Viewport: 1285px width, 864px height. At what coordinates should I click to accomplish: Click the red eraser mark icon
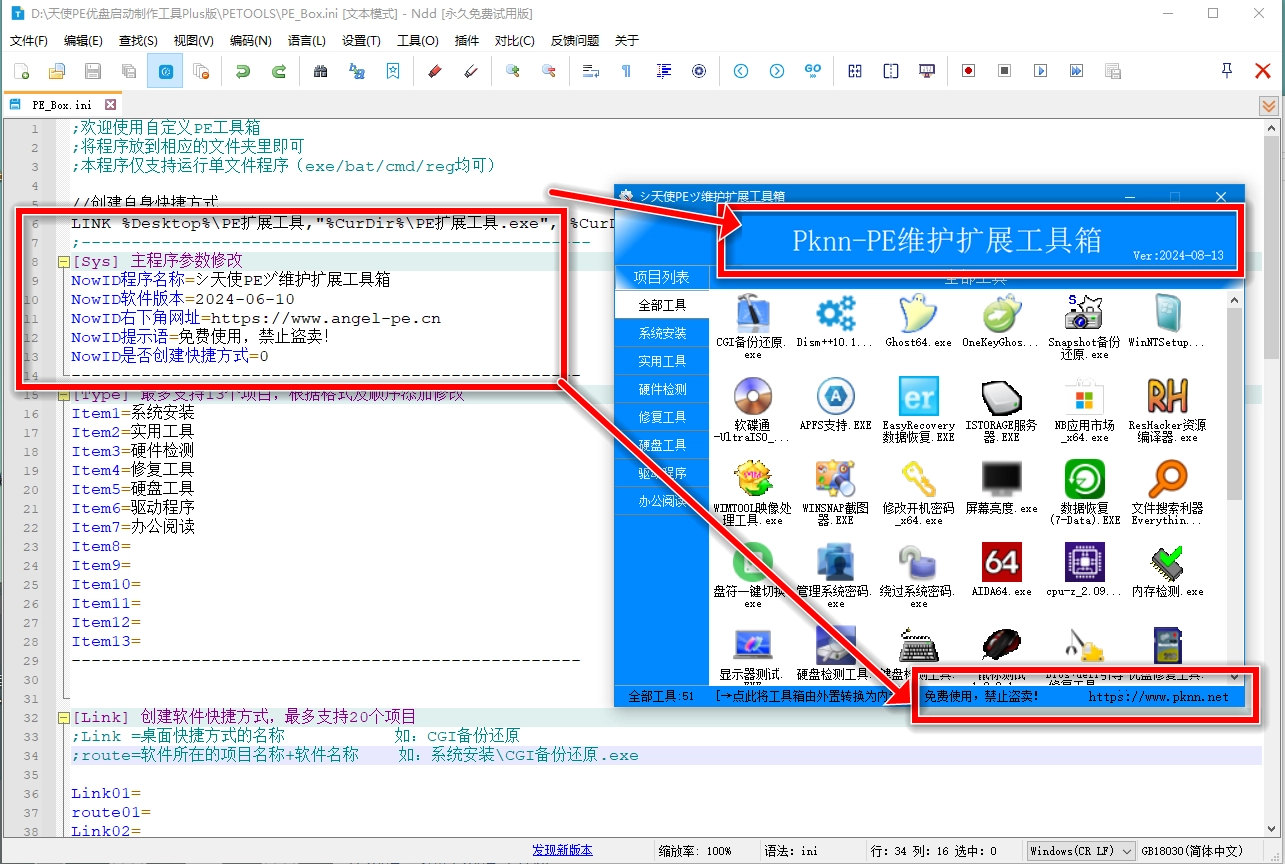[434, 71]
